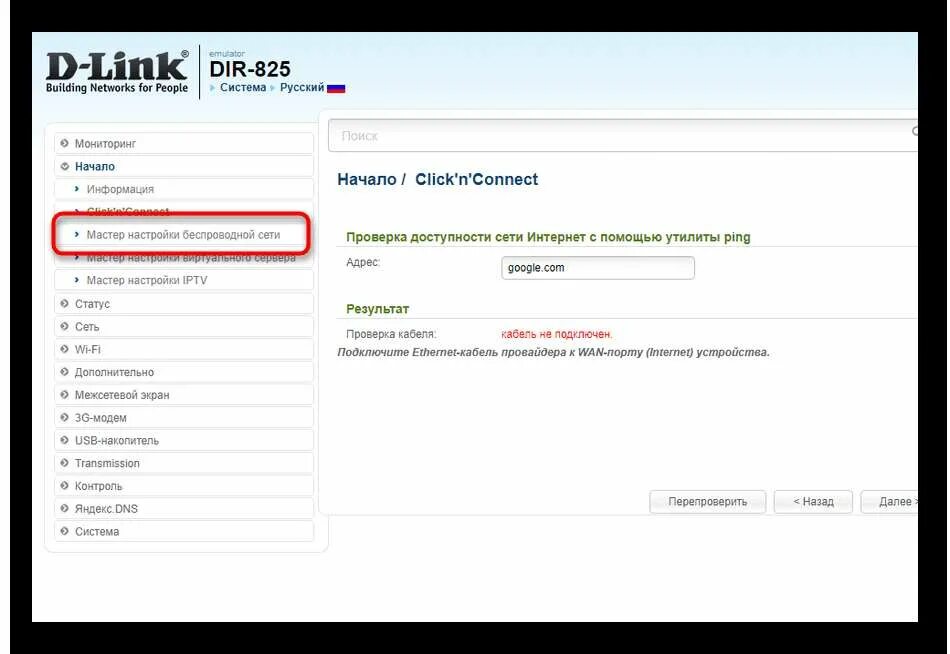Image resolution: width=950 pixels, height=654 pixels.
Task: Click the arrow icon beside Яндекс.DNS
Action: (64, 509)
